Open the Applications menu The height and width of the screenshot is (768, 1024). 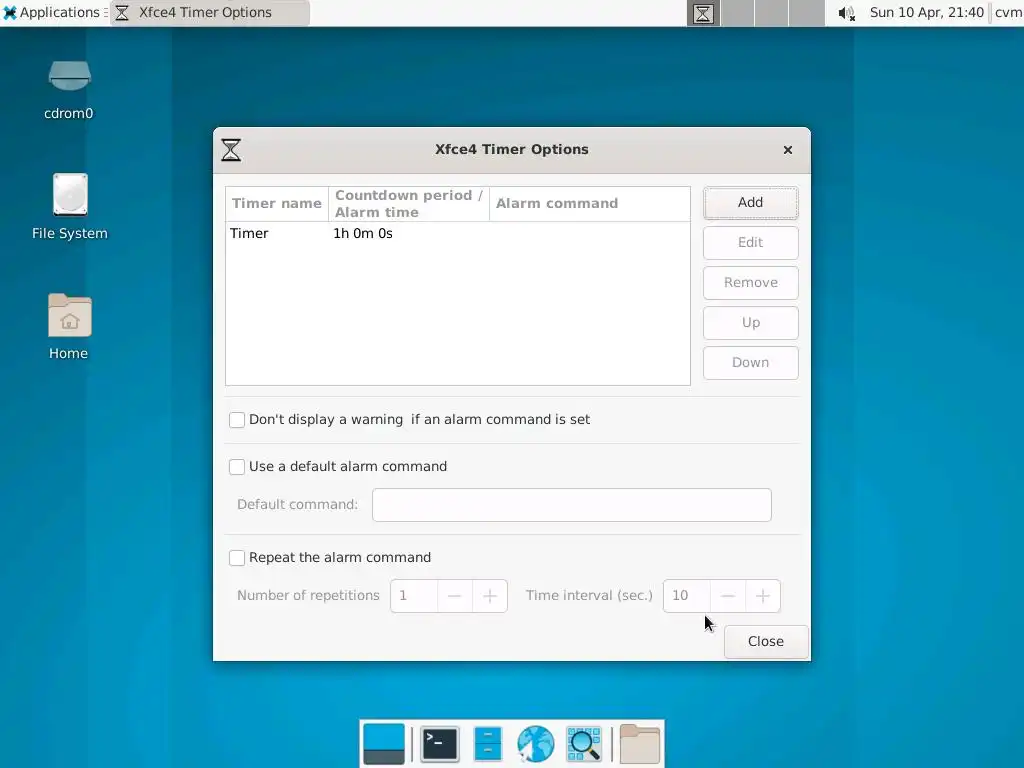(x=53, y=12)
